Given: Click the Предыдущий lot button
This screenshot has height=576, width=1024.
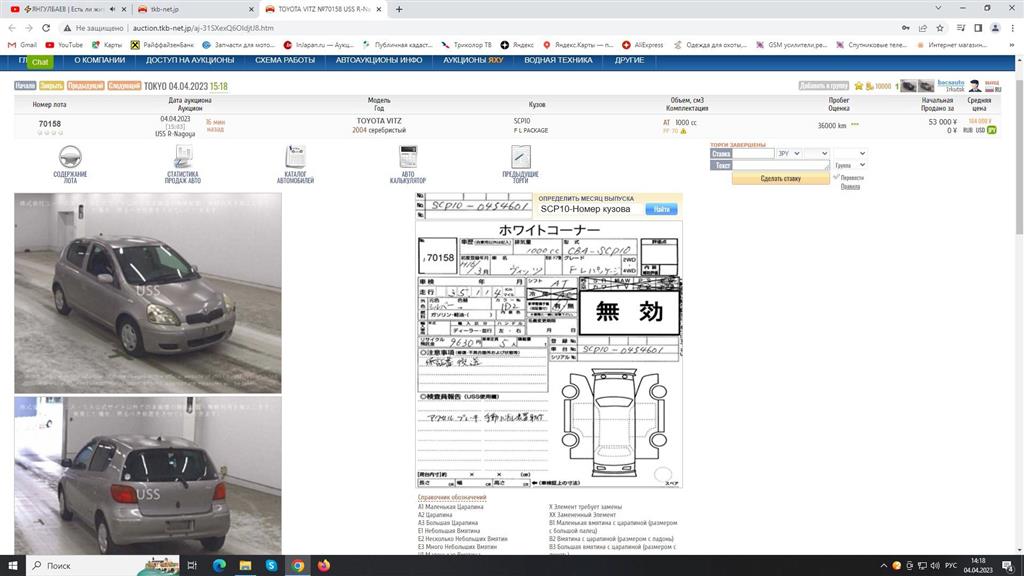Looking at the screenshot, I should pyautogui.click(x=86, y=86).
